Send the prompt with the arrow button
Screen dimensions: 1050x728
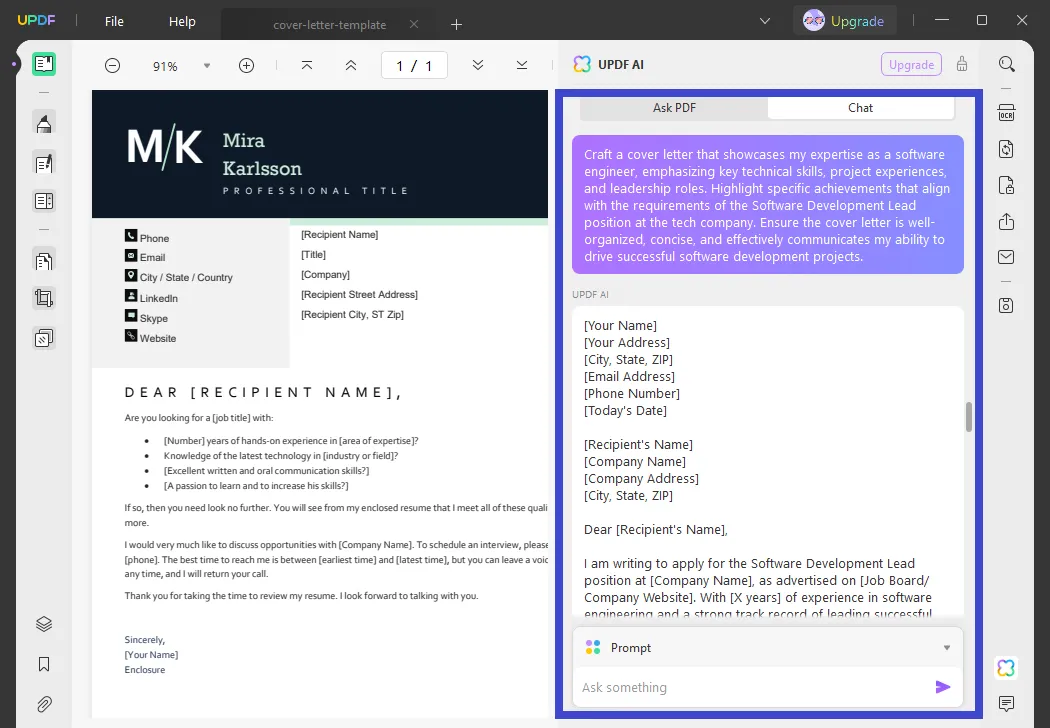click(941, 687)
